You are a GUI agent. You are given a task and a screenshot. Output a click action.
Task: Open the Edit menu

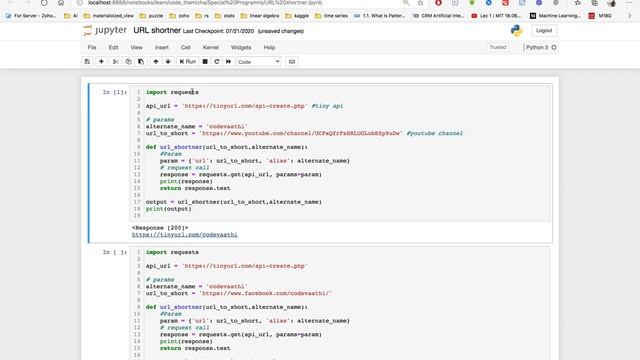tap(113, 47)
